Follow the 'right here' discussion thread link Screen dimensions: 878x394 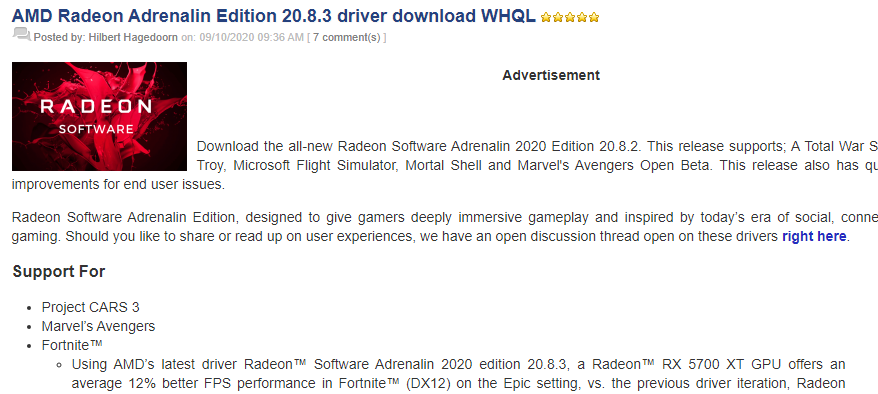(814, 236)
